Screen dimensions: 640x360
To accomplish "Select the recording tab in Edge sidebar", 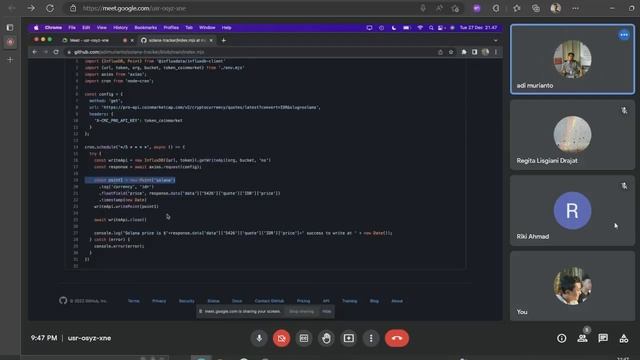I will click(10, 42).
